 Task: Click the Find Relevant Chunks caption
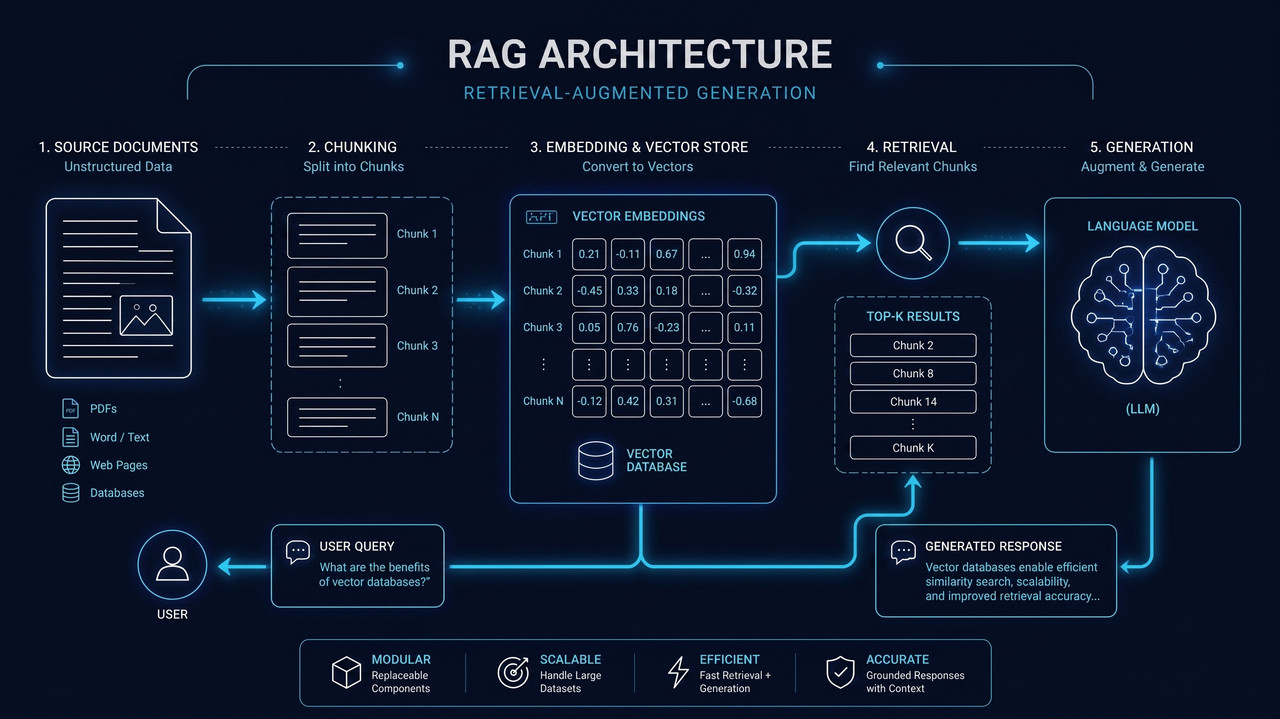click(913, 166)
